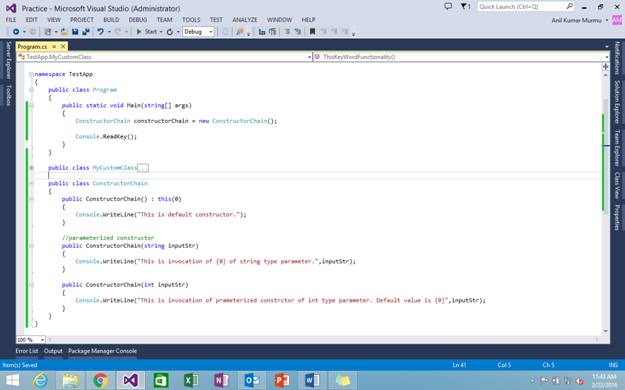The height and width of the screenshot is (390, 625).
Task: Open the FILE menu
Action: coord(11,20)
